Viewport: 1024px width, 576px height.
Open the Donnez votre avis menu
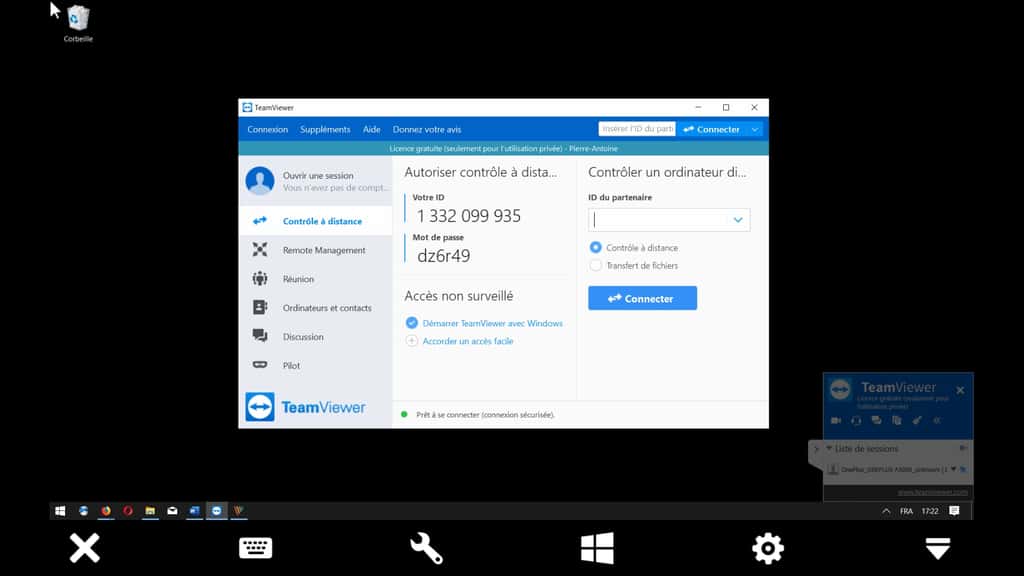tap(426, 129)
